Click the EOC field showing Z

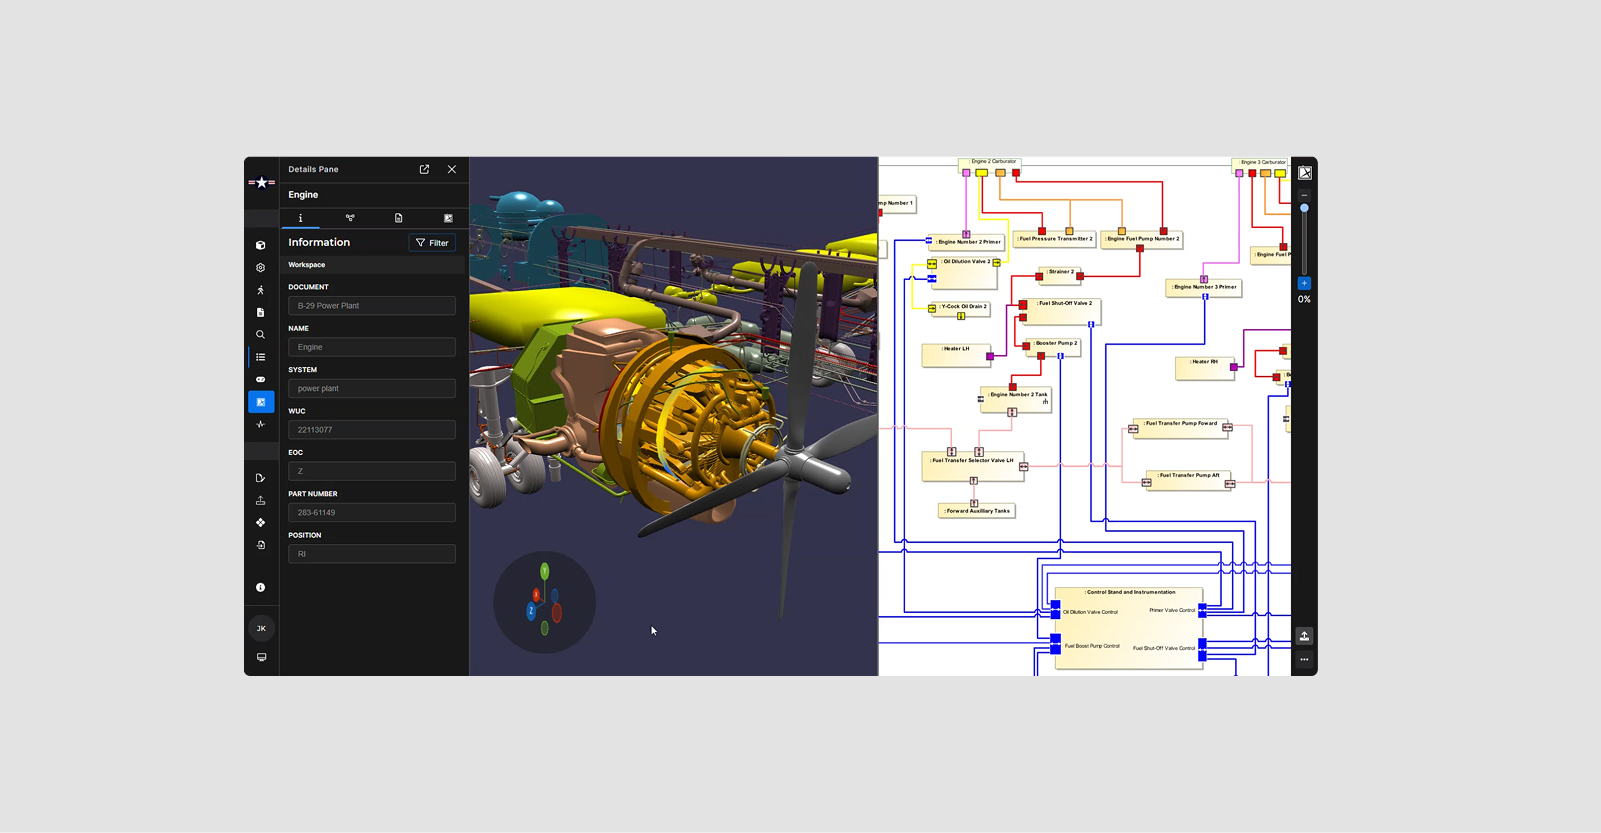point(372,471)
